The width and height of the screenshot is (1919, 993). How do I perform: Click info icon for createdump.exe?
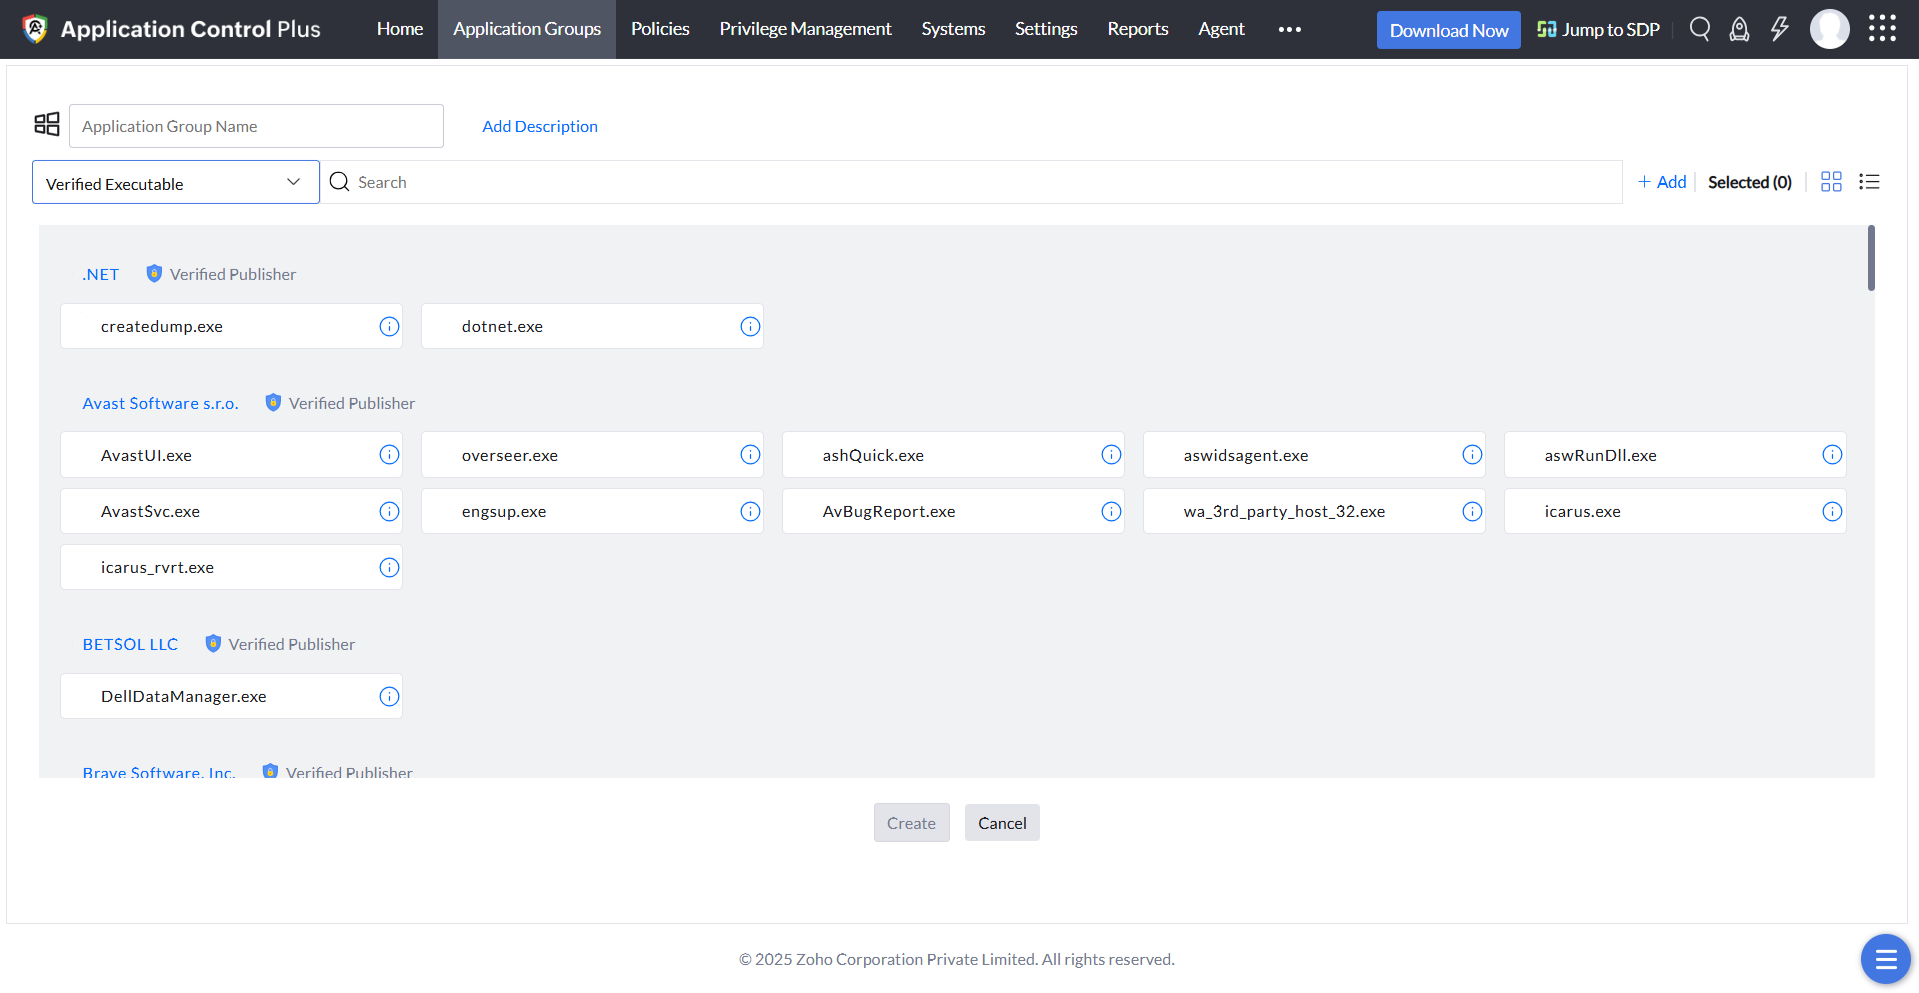[389, 327]
